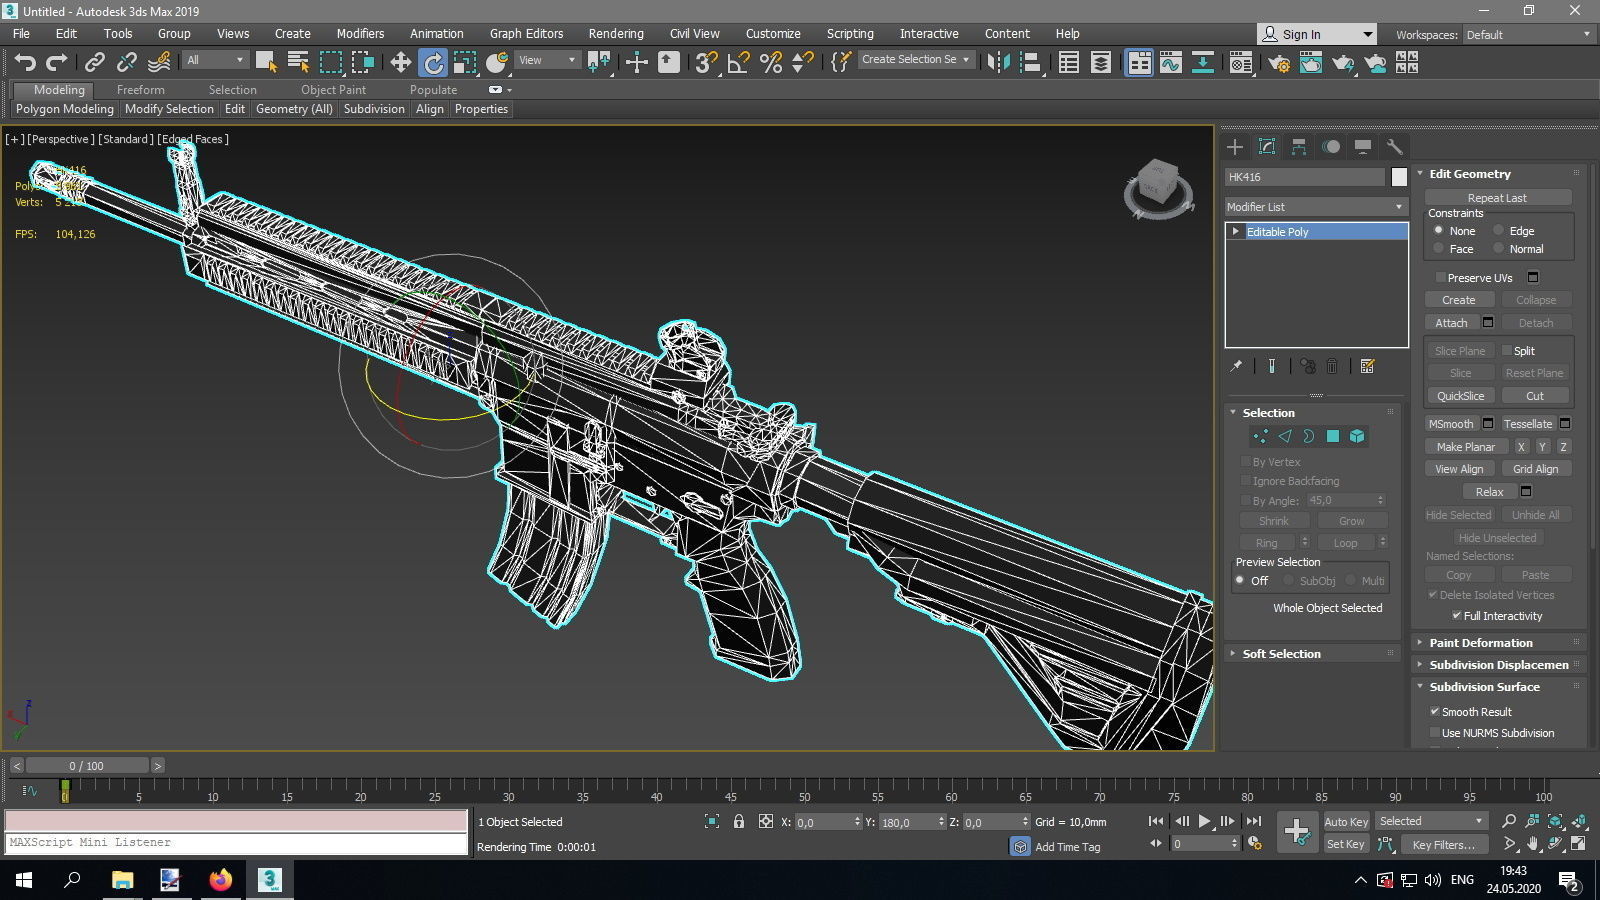Expand the Paint Deformation rollout
Screen dimensions: 1600x900
[x=1420, y=642]
